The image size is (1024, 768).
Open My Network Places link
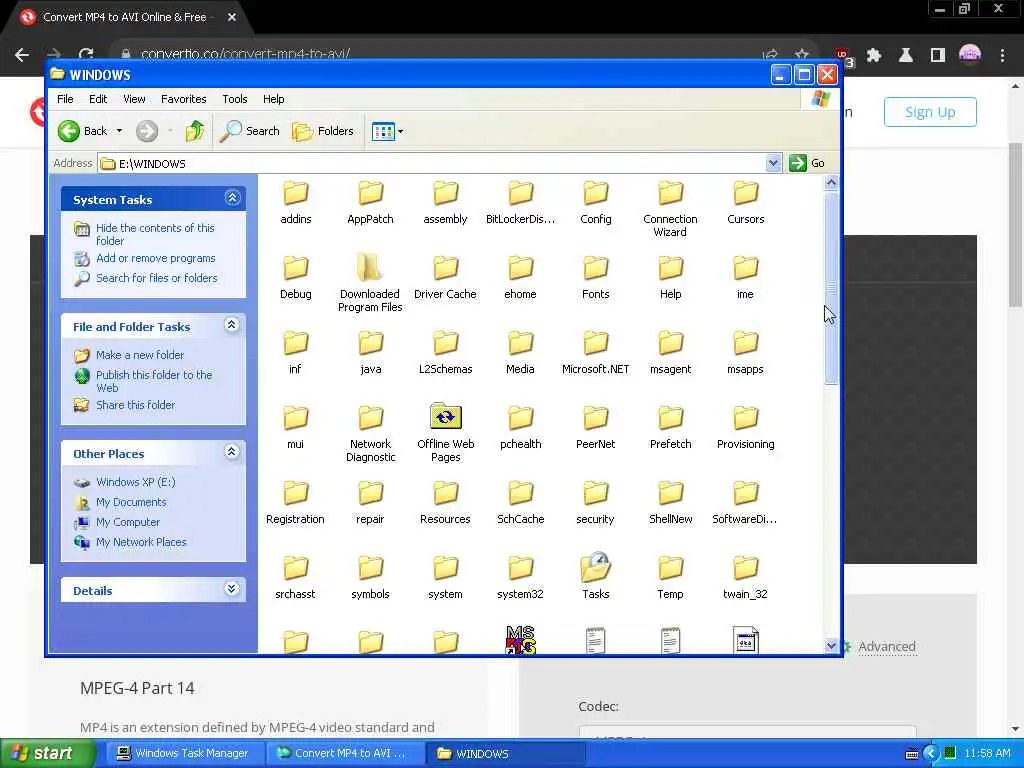[x=141, y=542]
